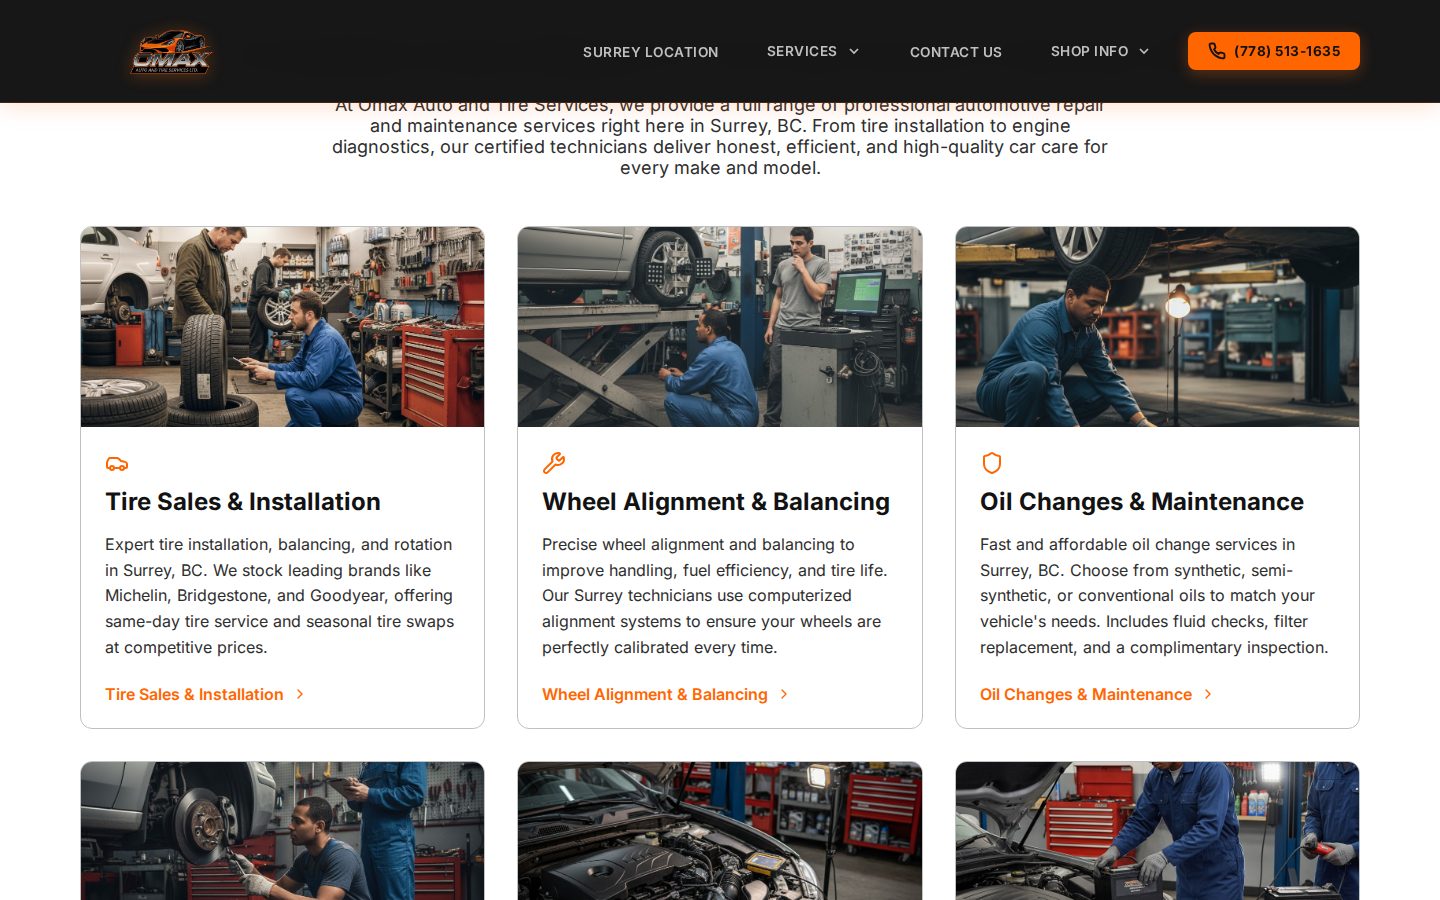Click the phone icon in the orange button
1440x900 pixels.
tap(1217, 51)
